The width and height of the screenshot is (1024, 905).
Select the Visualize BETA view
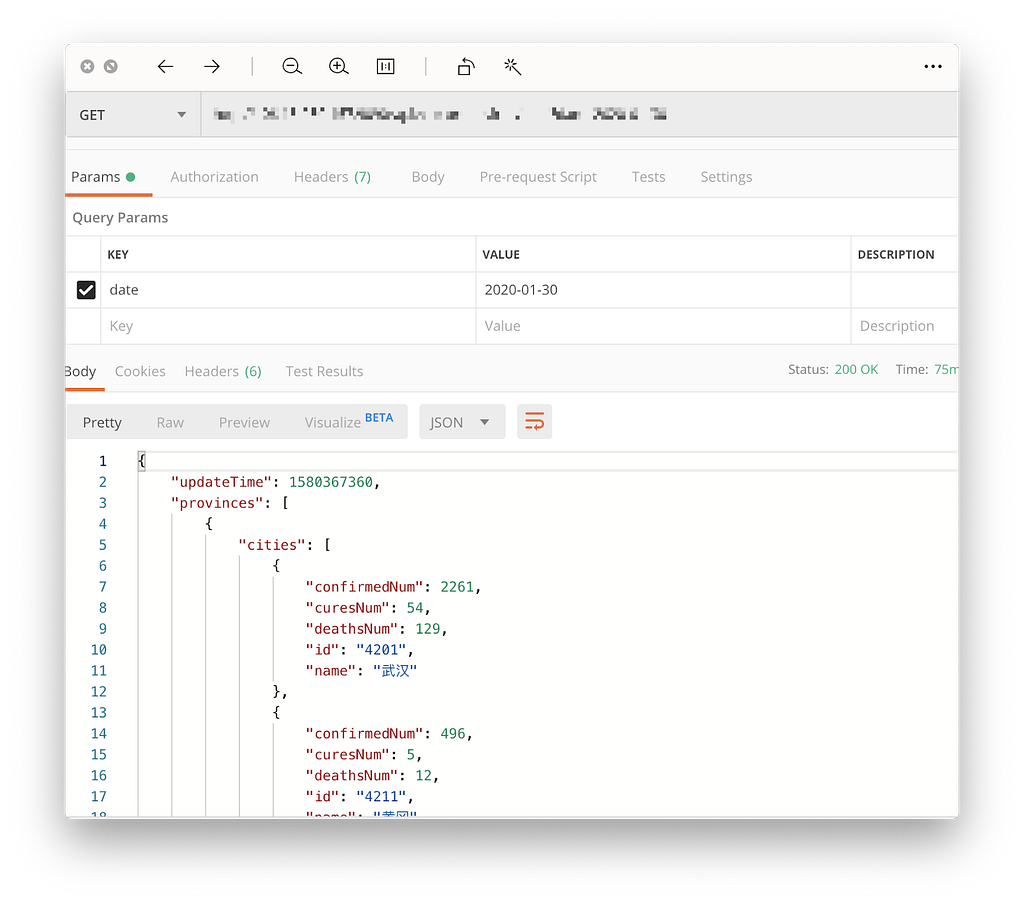pos(349,421)
